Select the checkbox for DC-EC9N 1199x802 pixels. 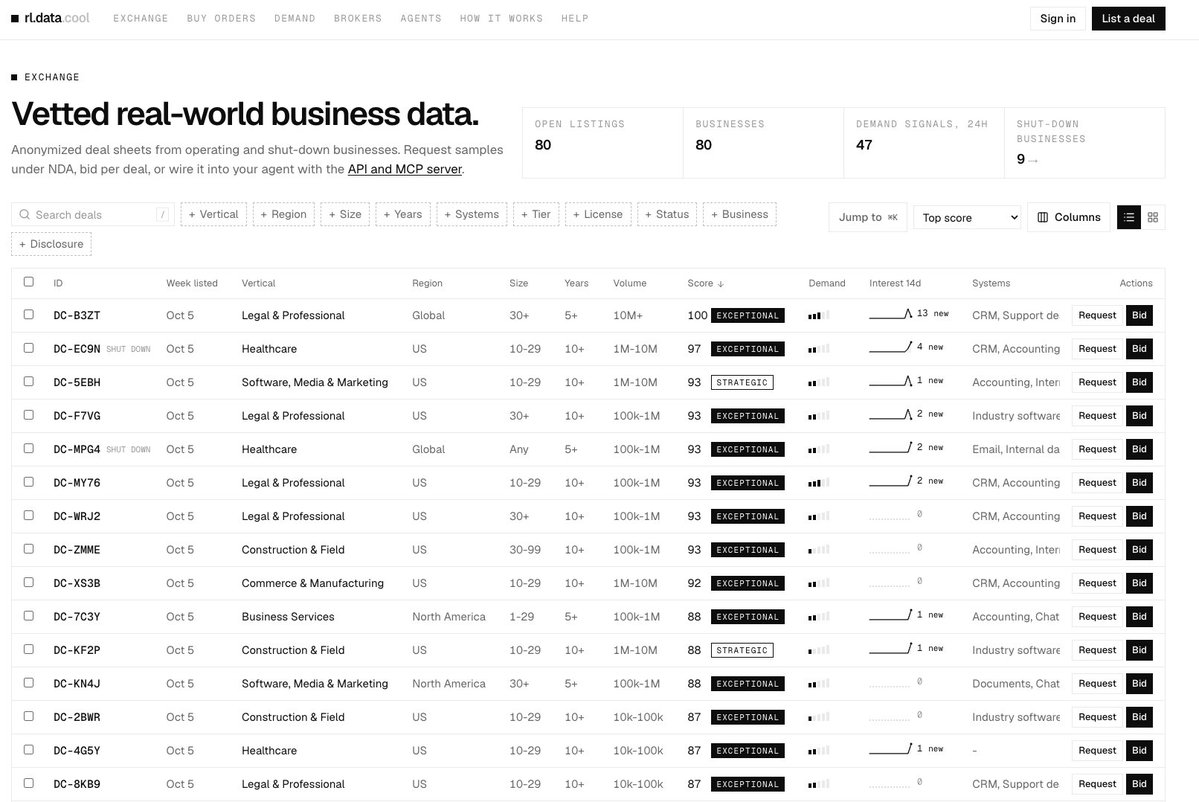[28, 348]
